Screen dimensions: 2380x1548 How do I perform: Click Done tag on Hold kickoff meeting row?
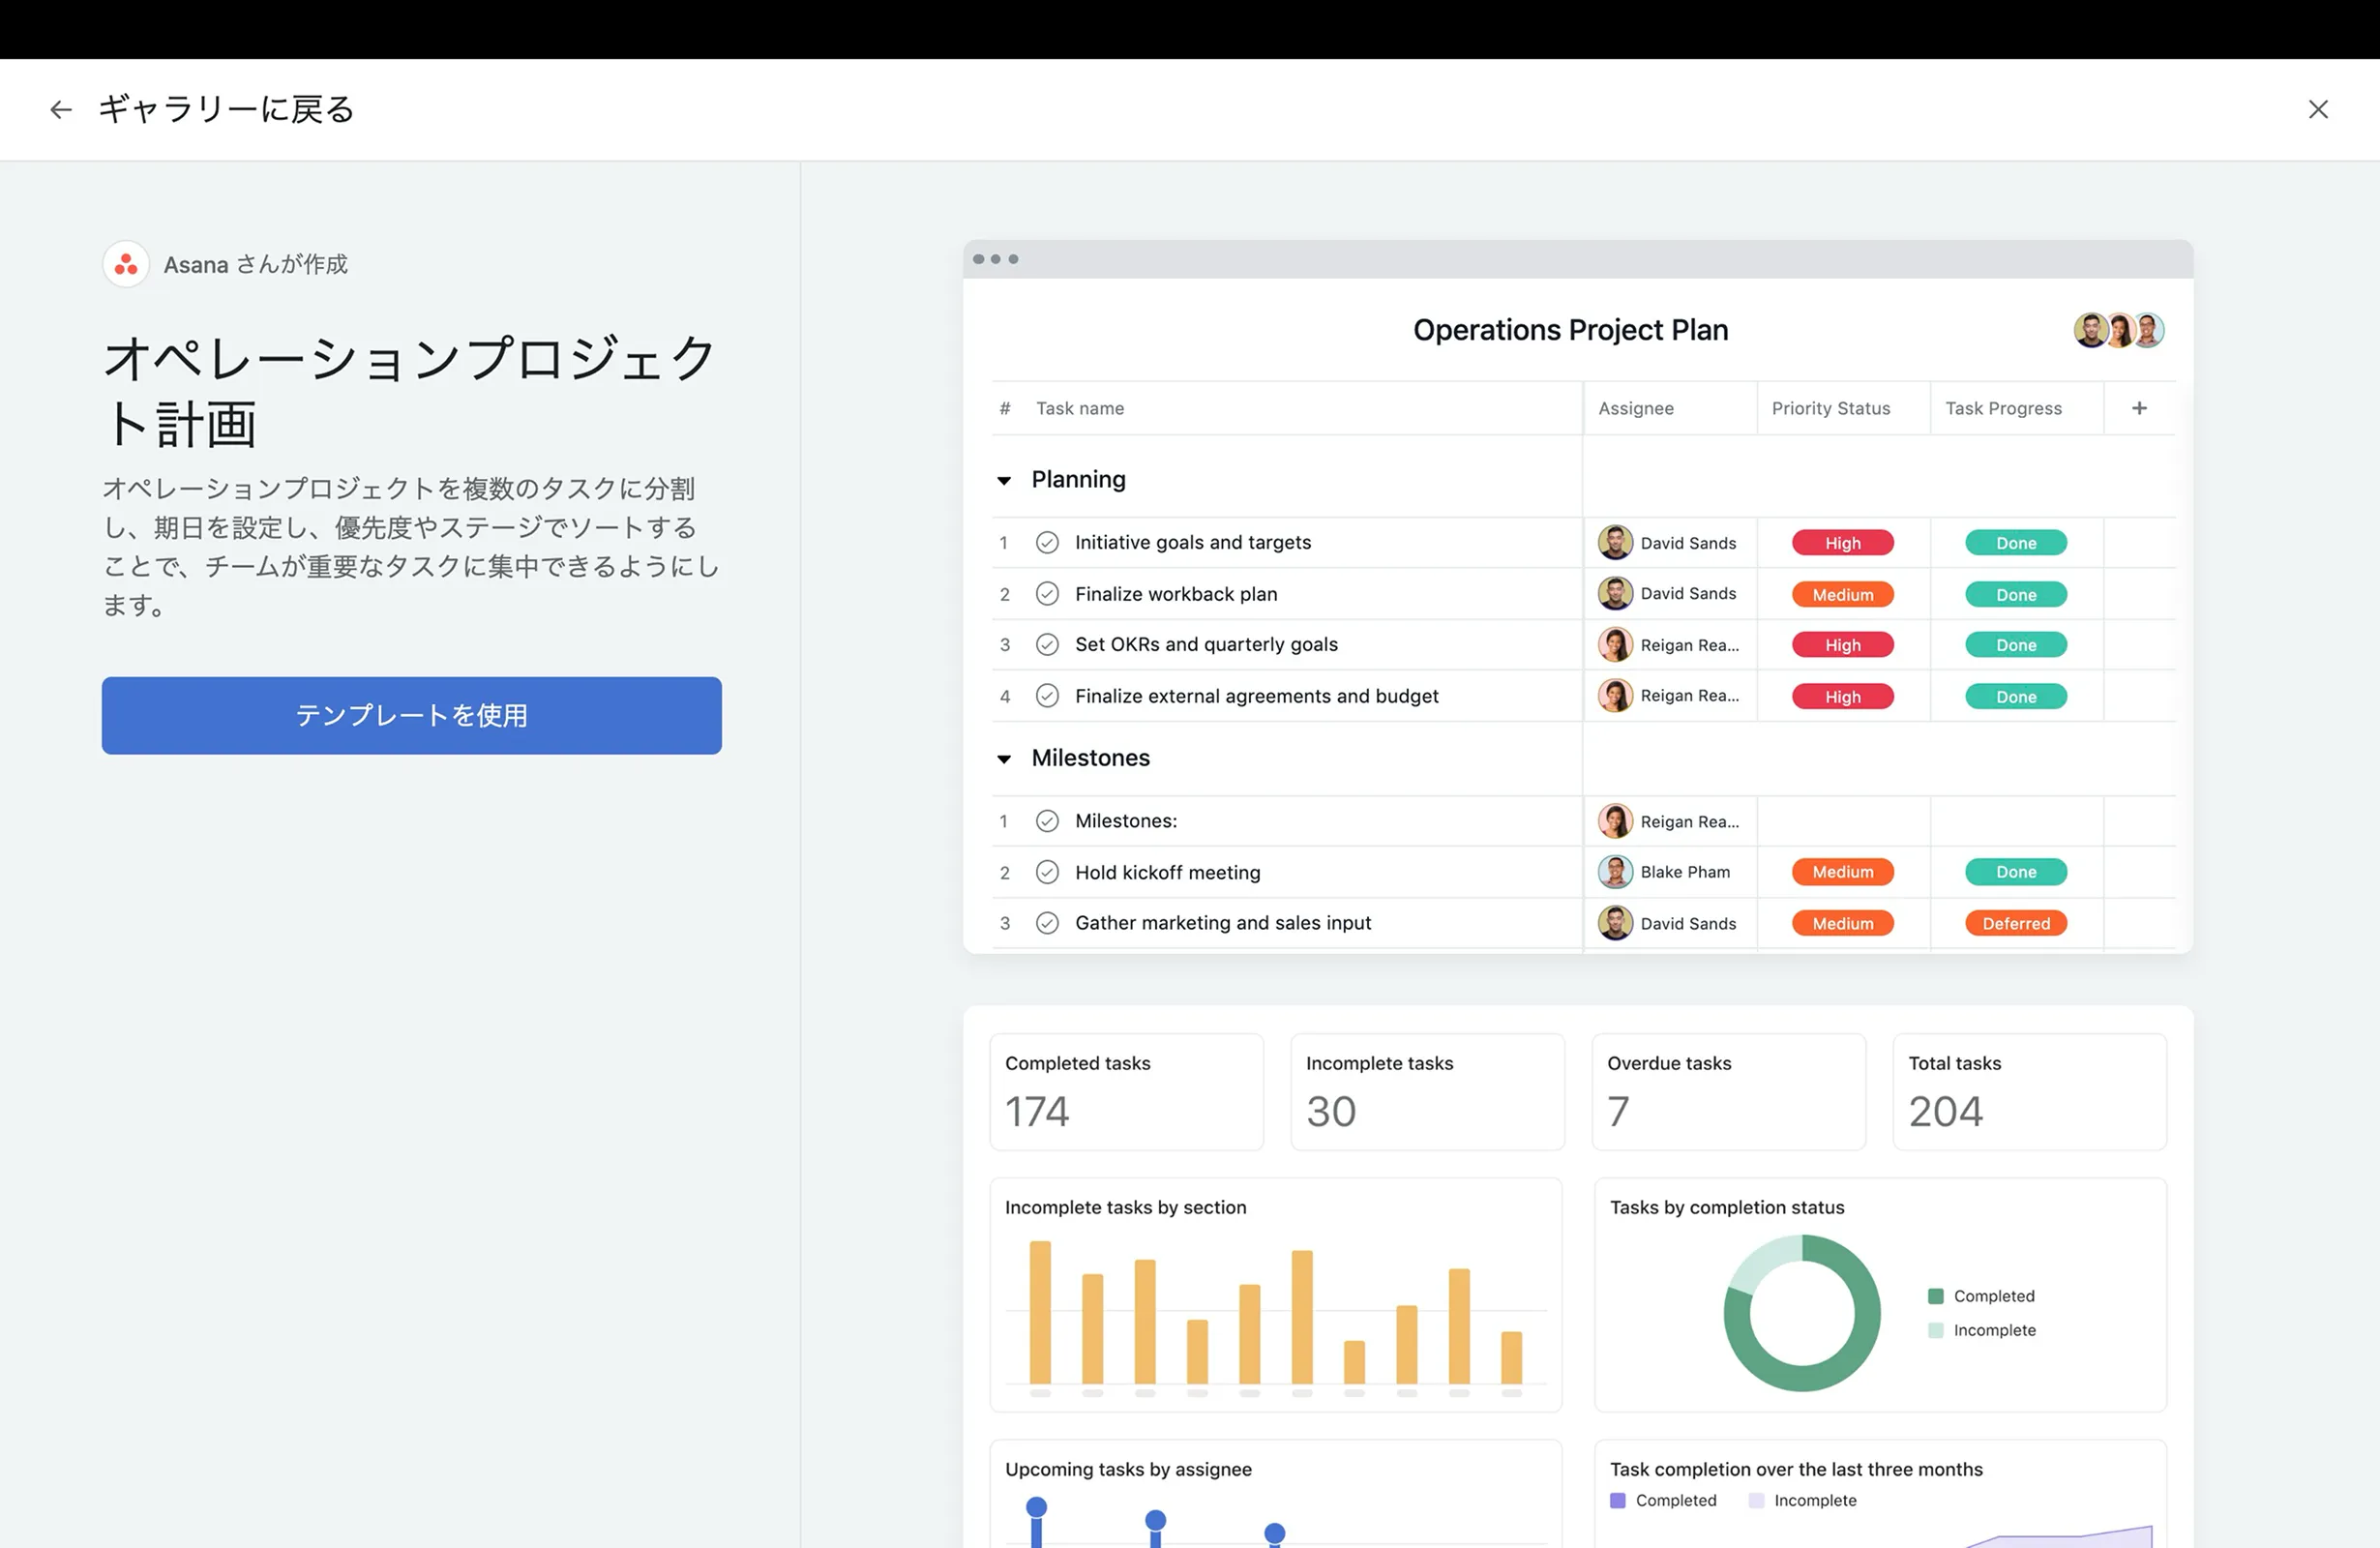[x=2016, y=872]
